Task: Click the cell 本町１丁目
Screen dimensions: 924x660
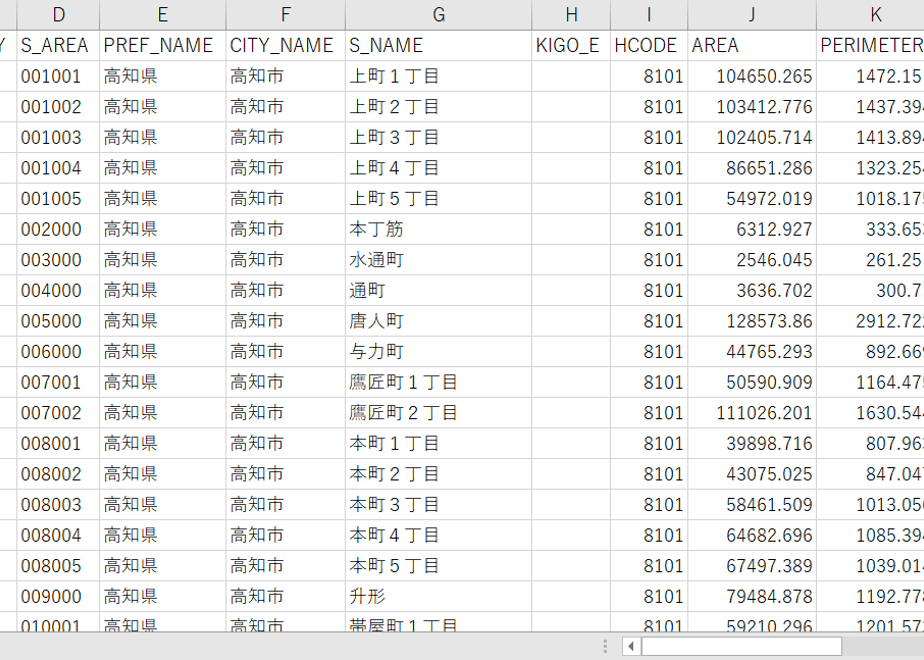Action: (438, 444)
